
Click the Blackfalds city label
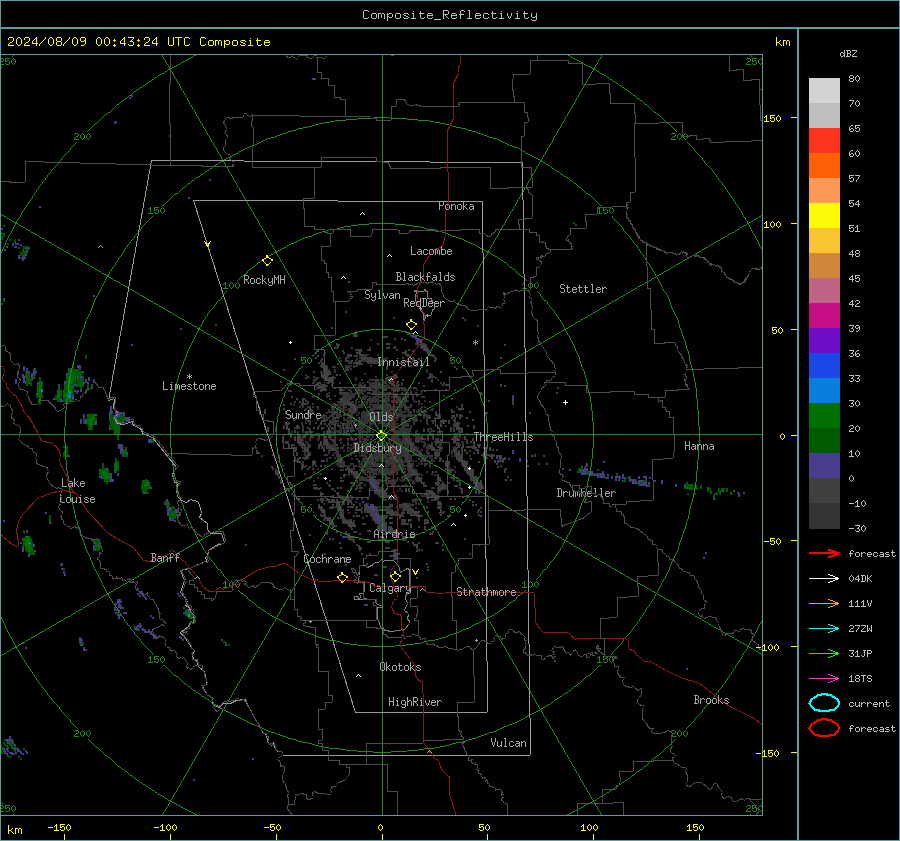tap(425, 277)
